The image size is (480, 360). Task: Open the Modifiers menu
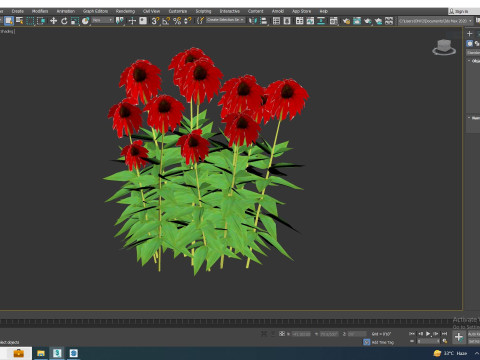point(40,11)
